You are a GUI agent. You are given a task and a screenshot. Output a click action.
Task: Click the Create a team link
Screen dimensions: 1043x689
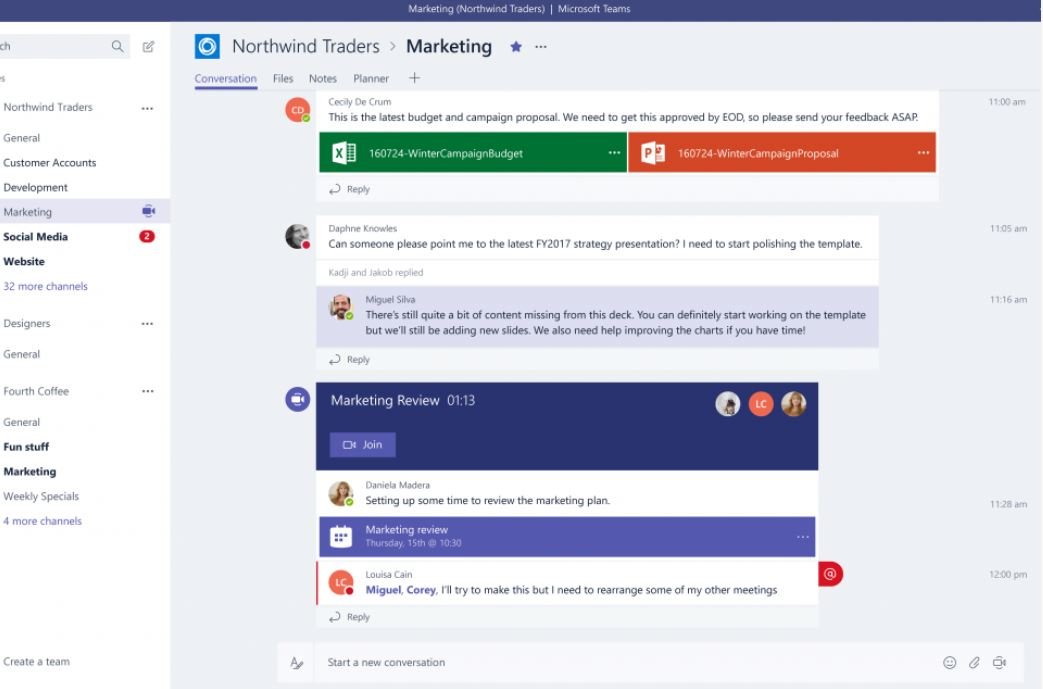(36, 662)
